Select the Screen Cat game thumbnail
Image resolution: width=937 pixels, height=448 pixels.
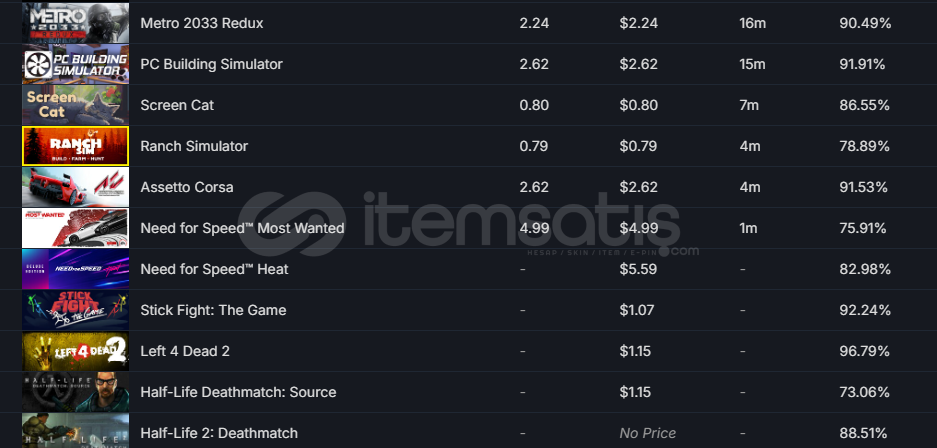coord(76,105)
